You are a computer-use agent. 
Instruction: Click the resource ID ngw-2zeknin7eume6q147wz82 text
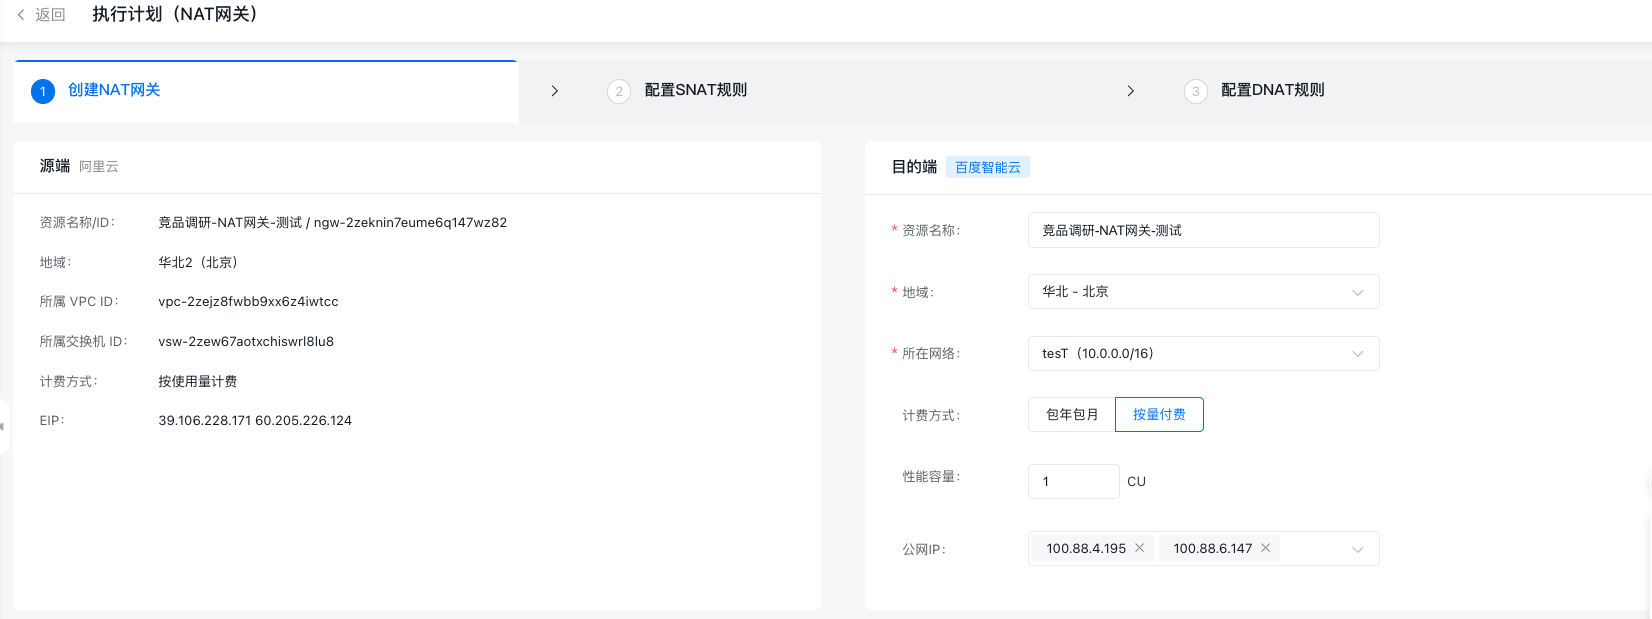(x=410, y=223)
